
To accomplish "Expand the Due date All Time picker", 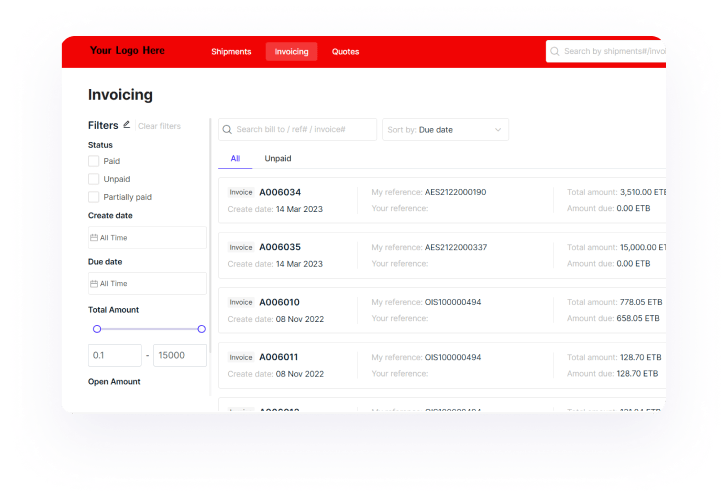I will (x=147, y=284).
